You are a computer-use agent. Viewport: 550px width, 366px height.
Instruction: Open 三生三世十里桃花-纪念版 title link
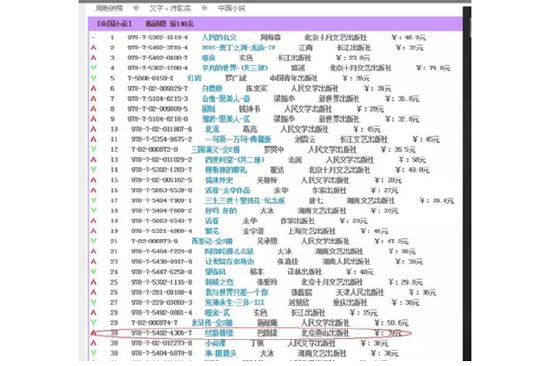click(245, 200)
